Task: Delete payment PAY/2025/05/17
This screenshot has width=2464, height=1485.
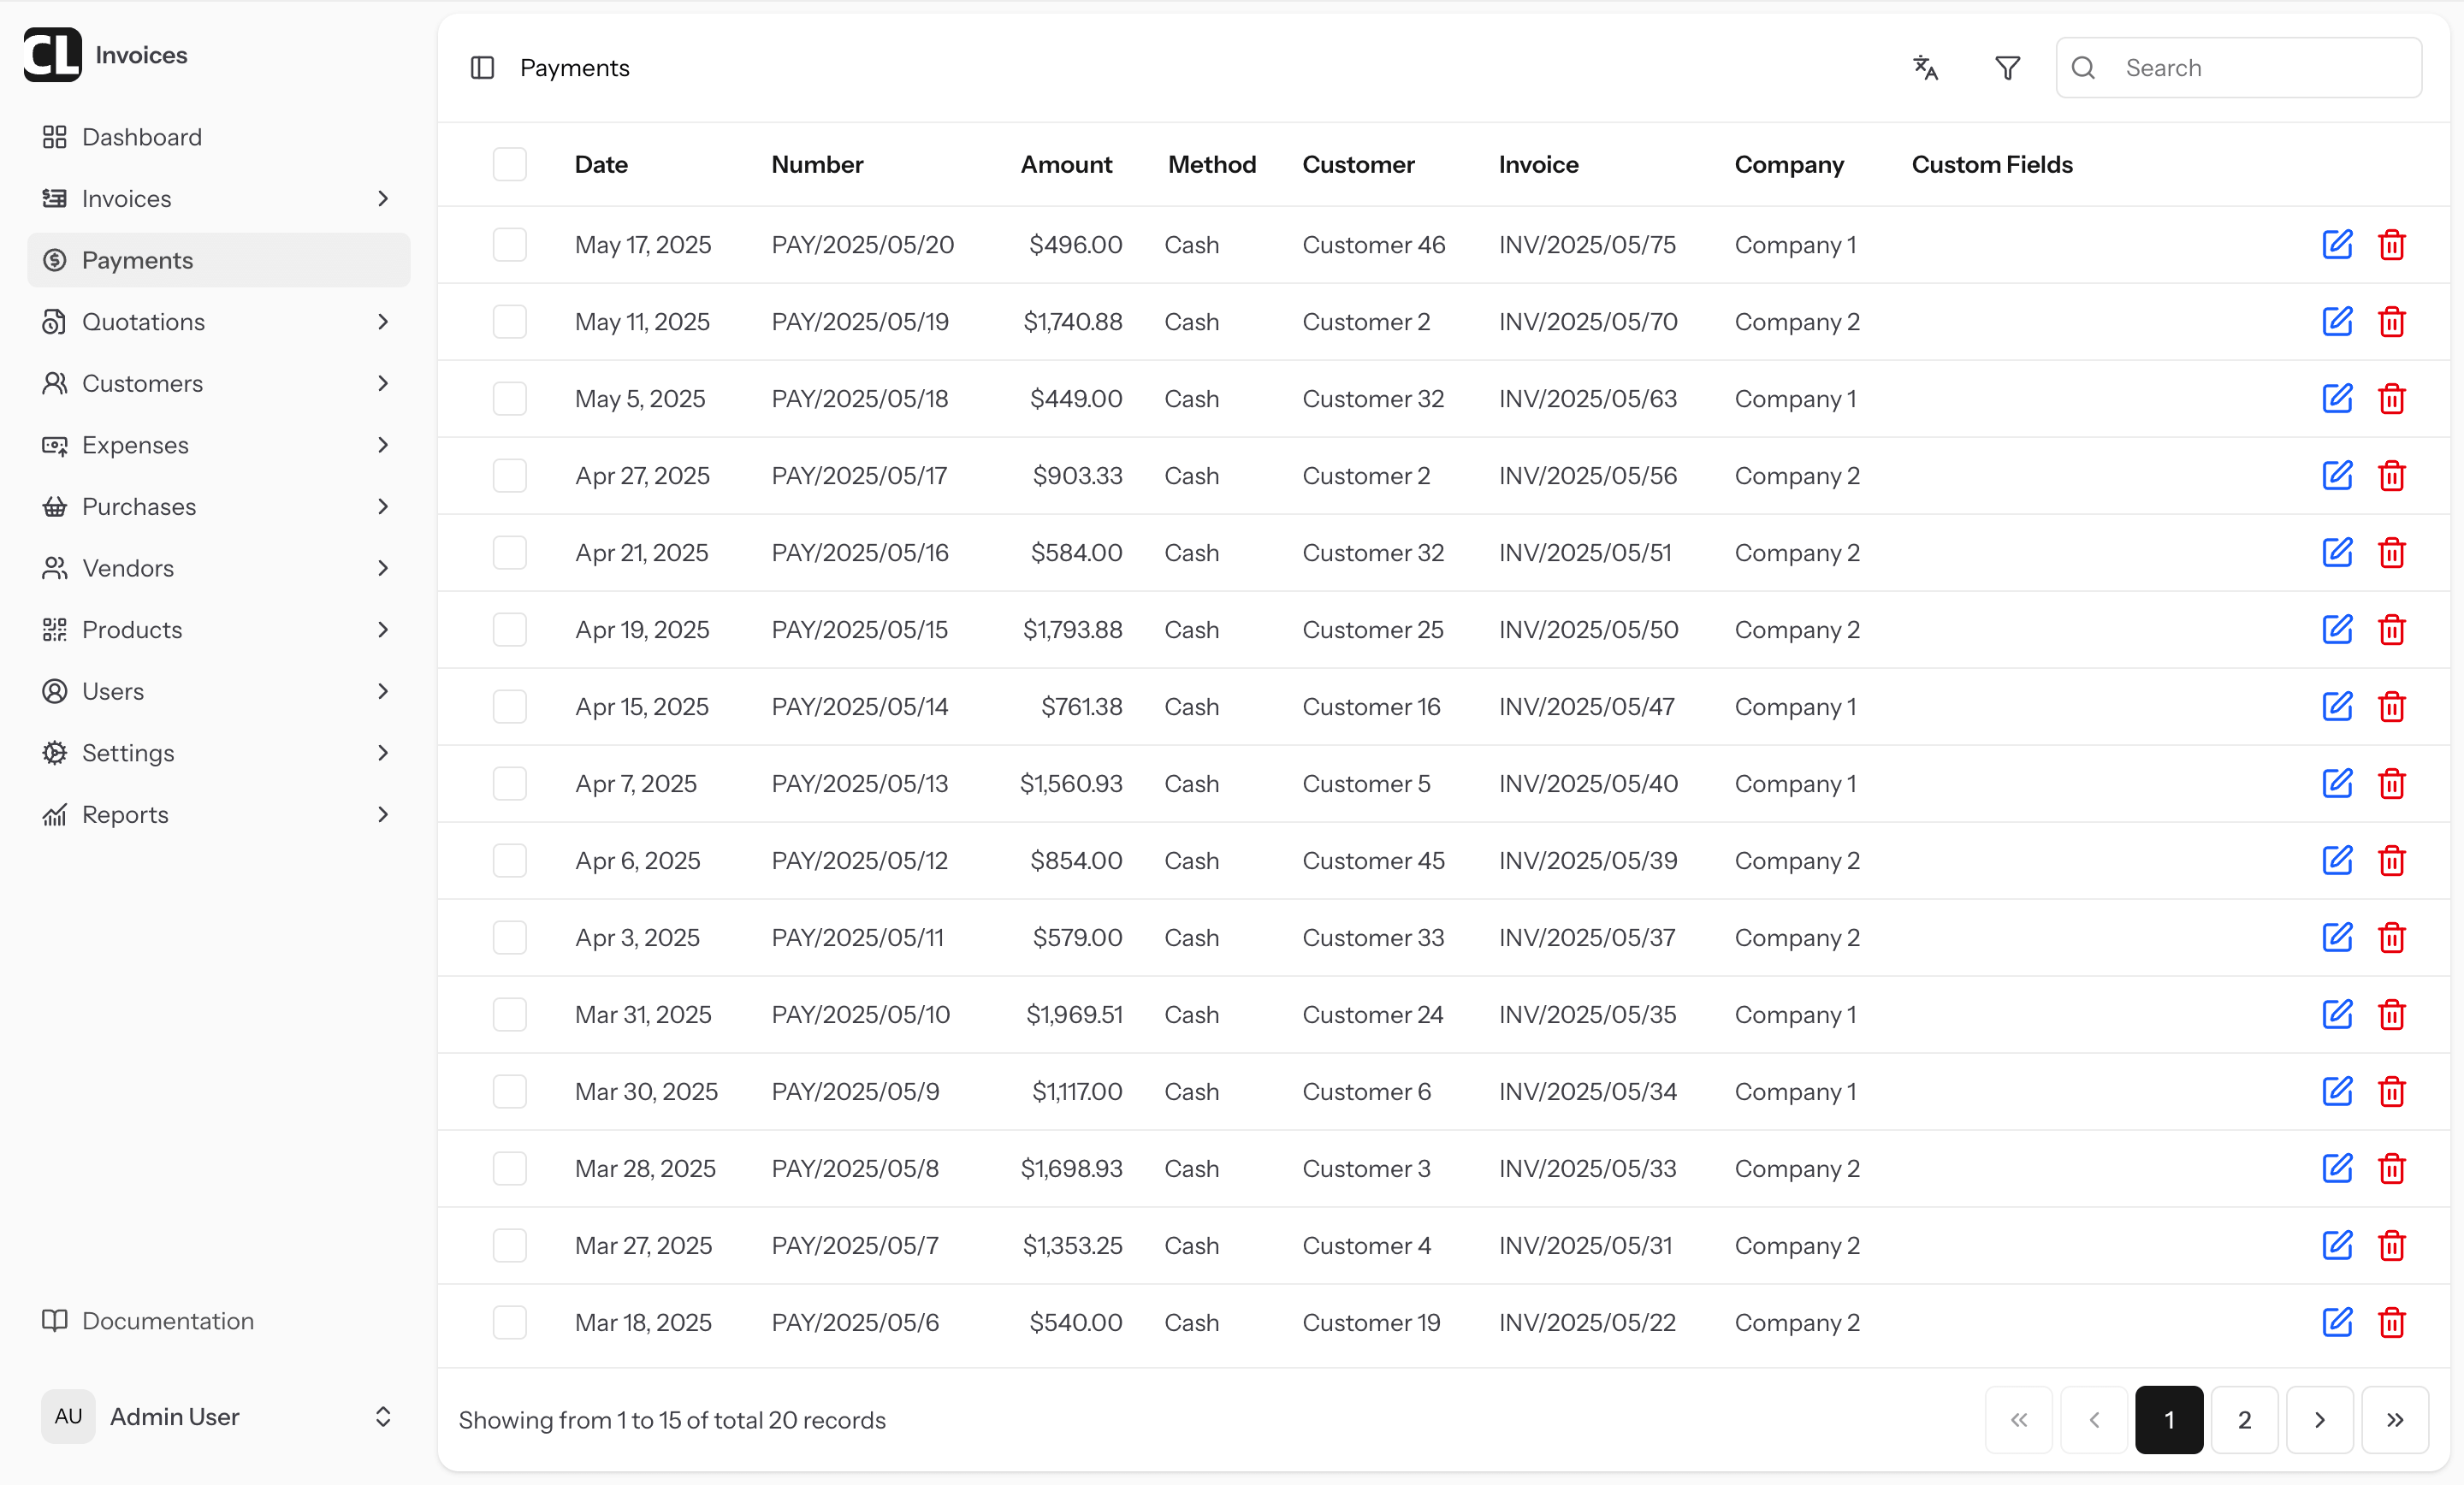Action: coord(2391,475)
